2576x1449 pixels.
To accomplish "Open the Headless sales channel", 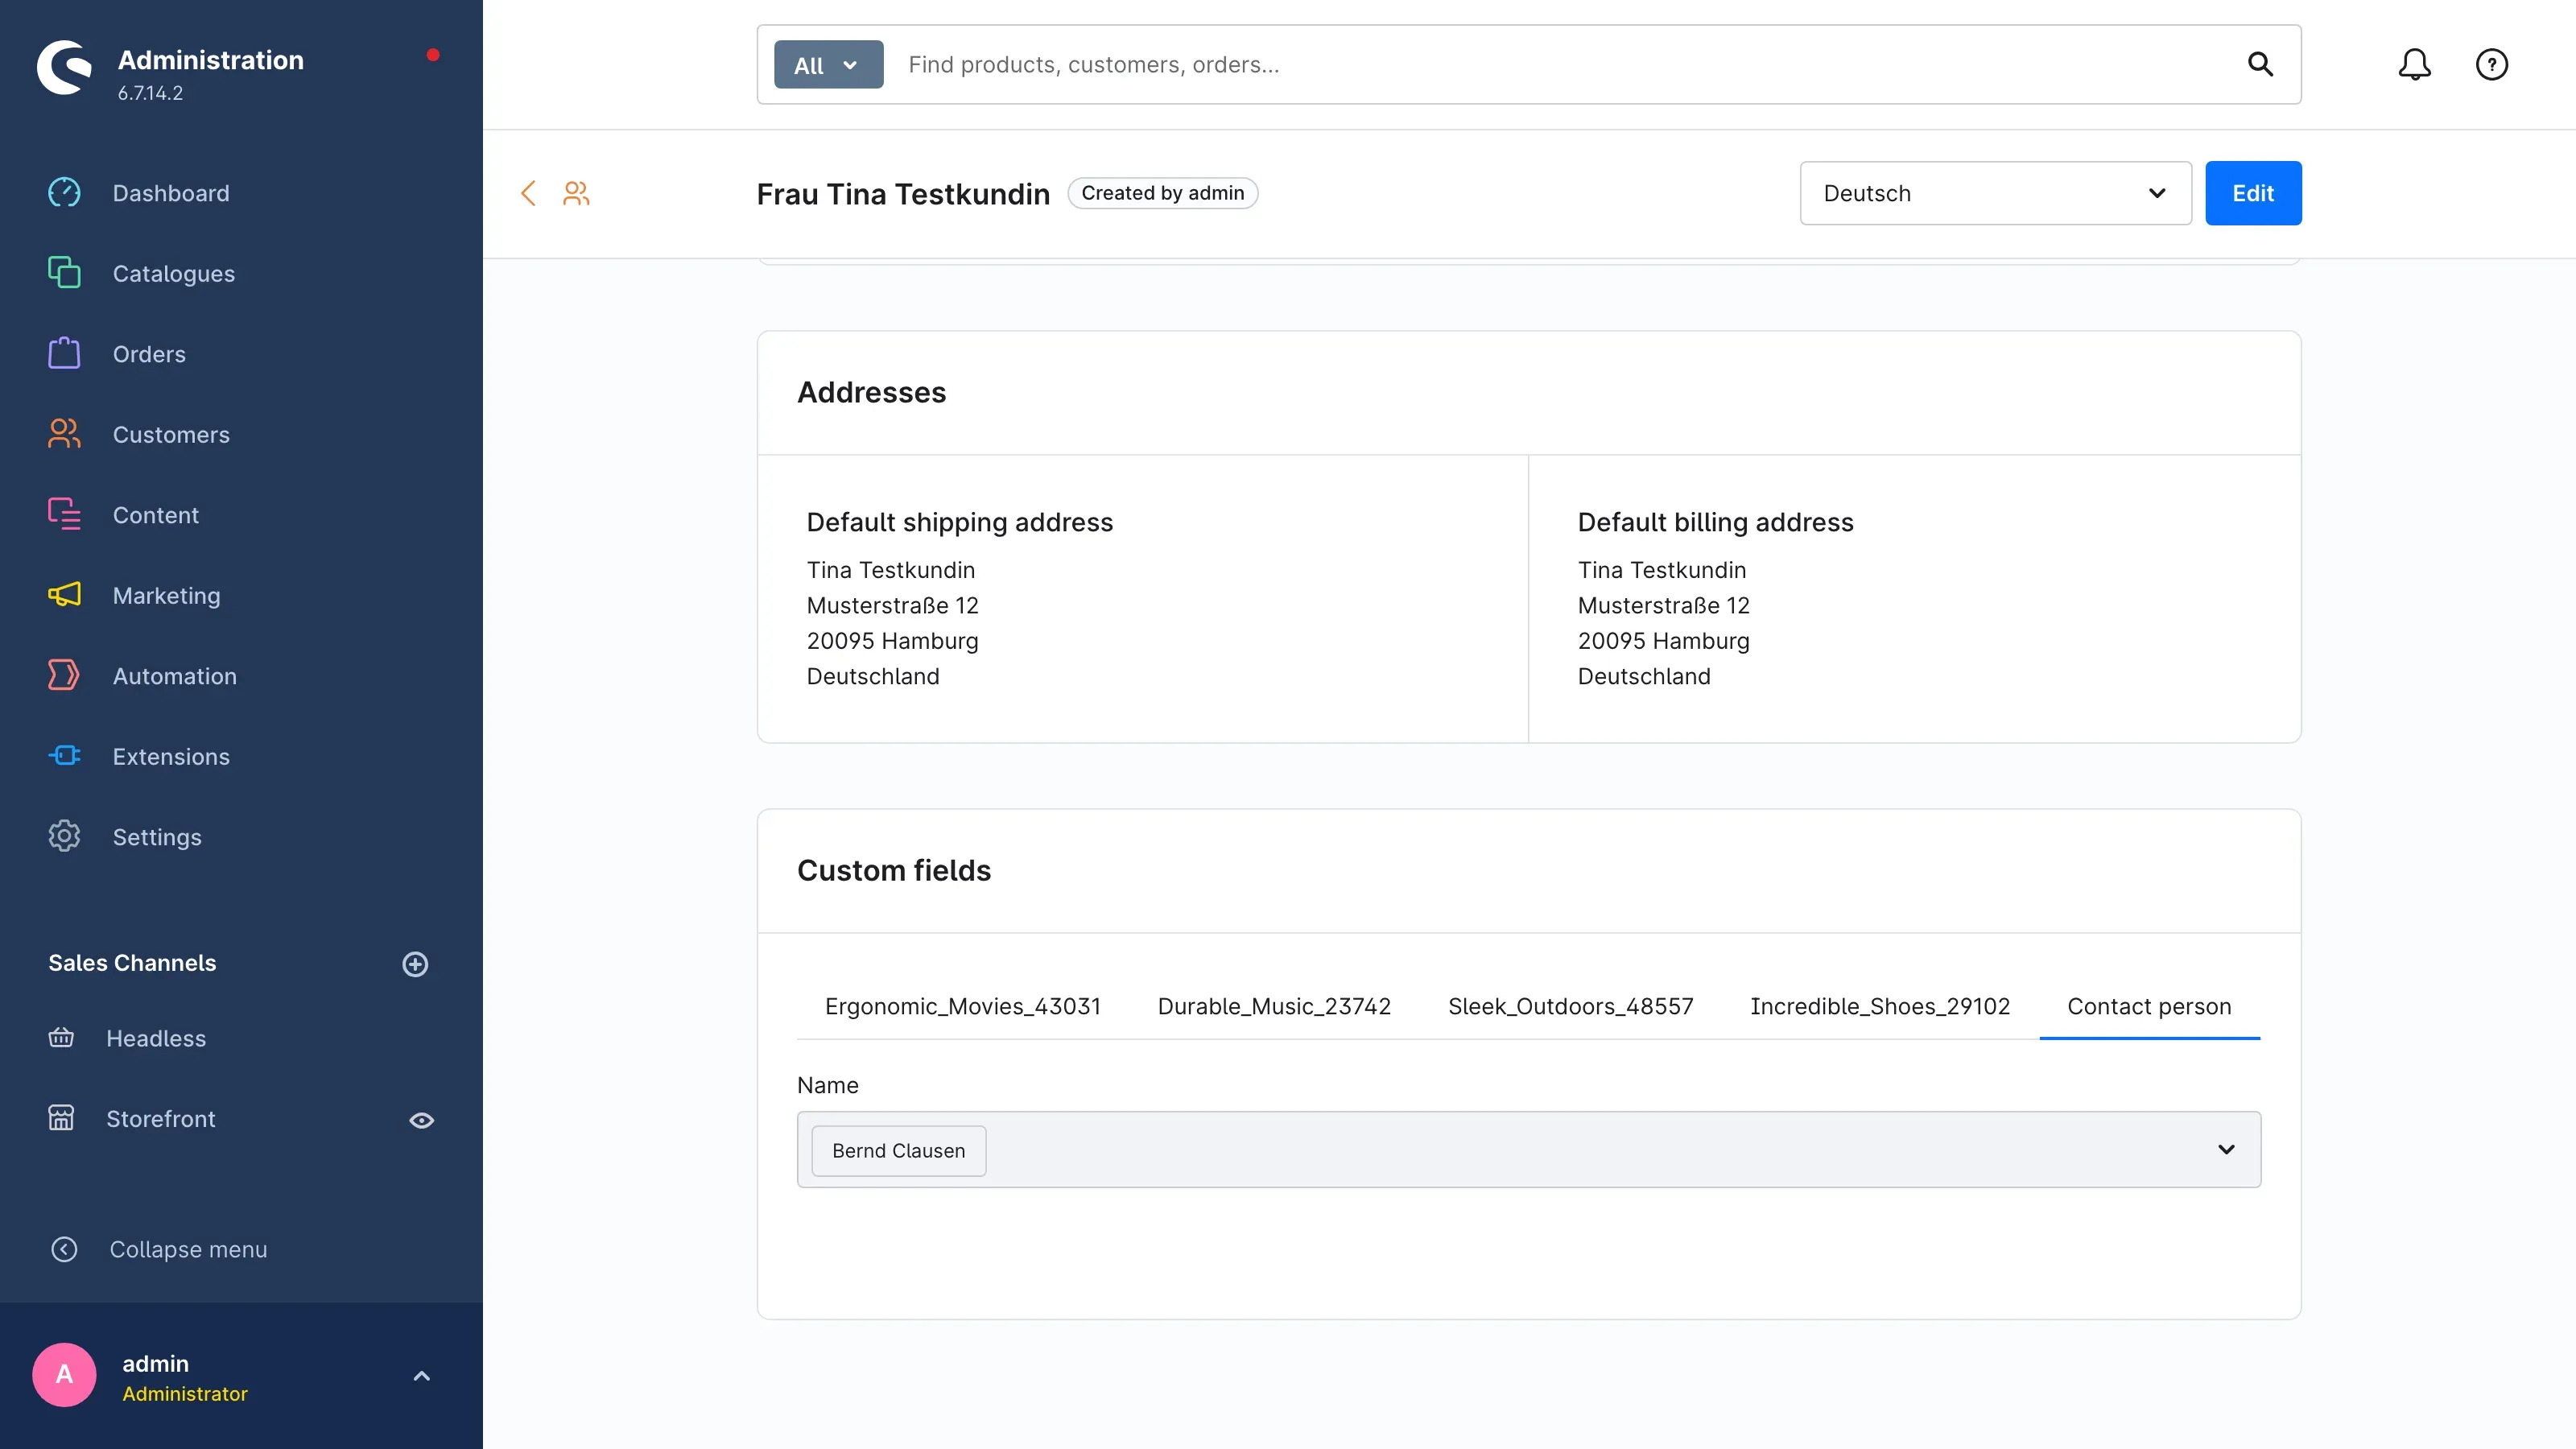I will (156, 1038).
